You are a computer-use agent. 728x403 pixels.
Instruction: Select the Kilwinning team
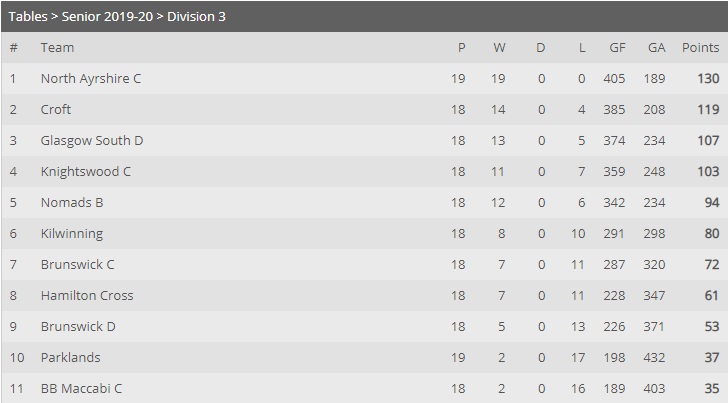(x=72, y=234)
